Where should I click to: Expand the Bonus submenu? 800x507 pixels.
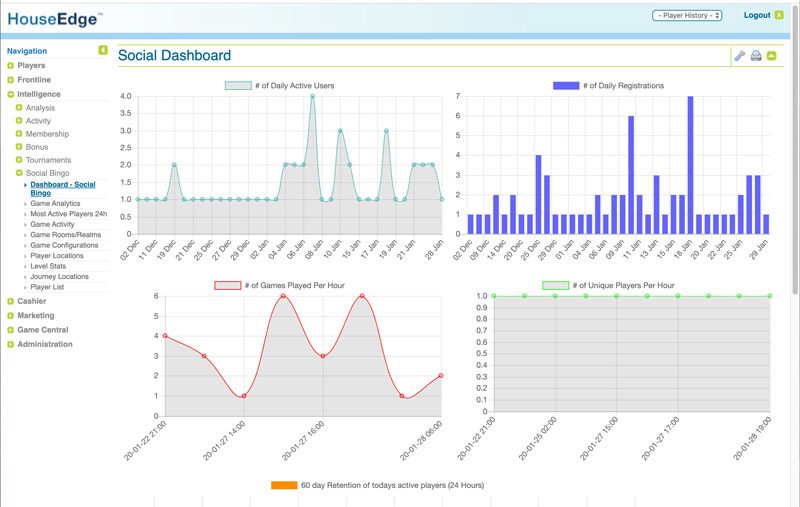[19, 147]
